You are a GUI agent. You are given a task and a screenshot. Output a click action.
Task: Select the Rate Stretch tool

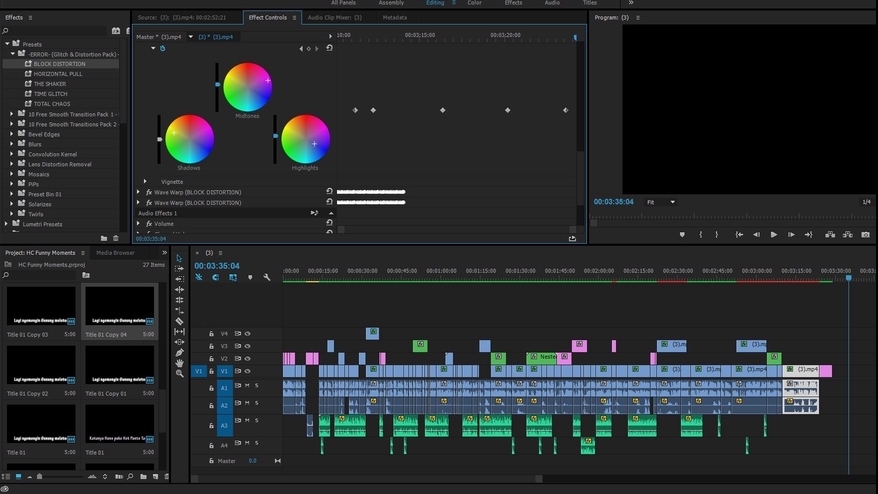coord(179,310)
